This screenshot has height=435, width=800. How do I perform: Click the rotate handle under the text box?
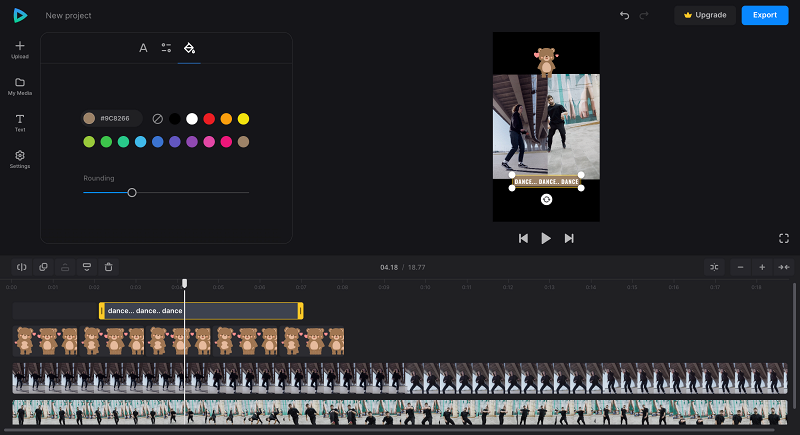546,199
